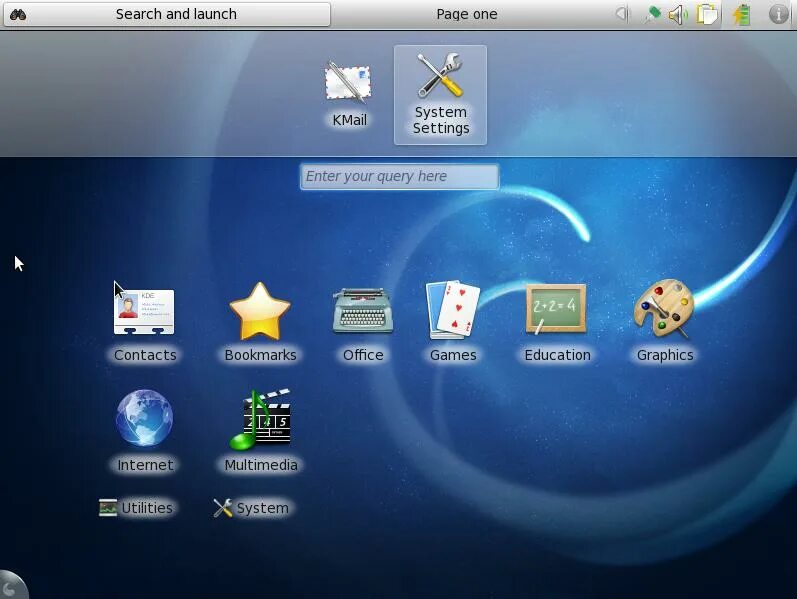Open the Plasma toolbox in the bottom-left corner
This screenshot has height=599, width=797.
click(11, 586)
